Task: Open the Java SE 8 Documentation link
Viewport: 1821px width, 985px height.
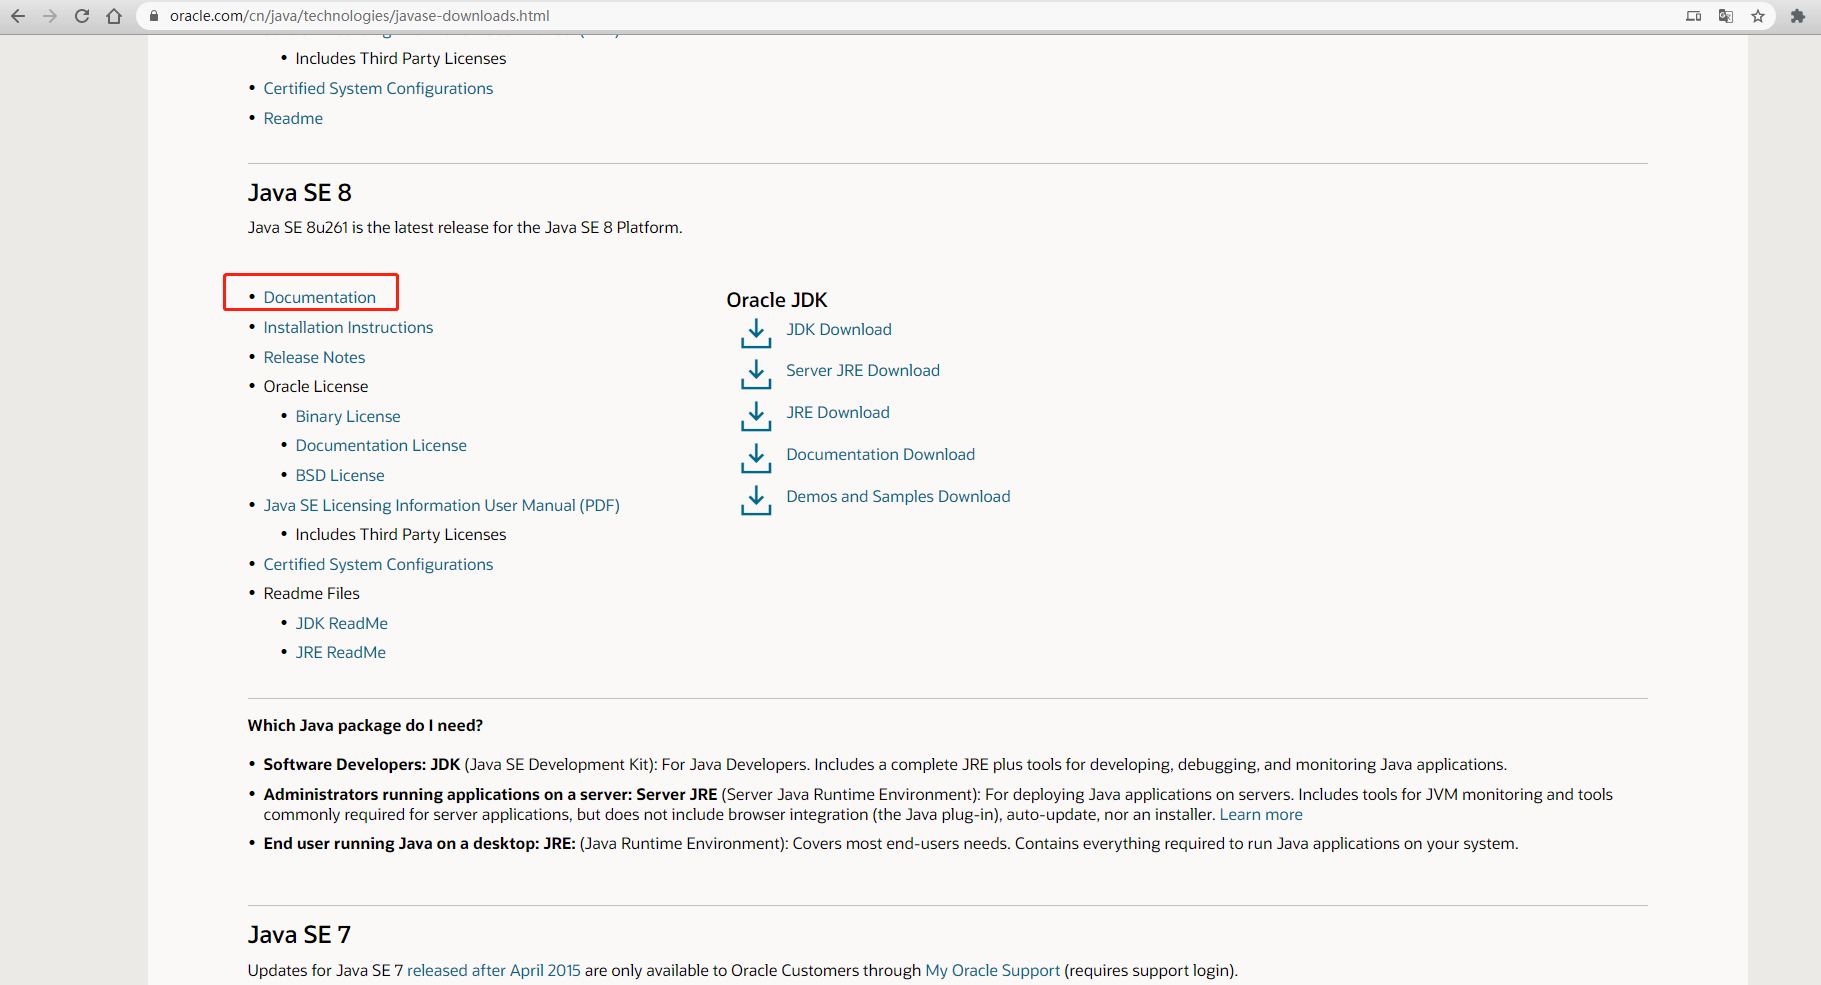Action: tap(320, 297)
